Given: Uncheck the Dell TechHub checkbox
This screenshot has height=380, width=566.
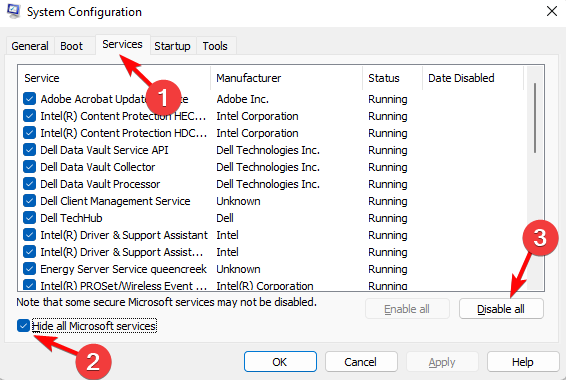Looking at the screenshot, I should pos(29,218).
